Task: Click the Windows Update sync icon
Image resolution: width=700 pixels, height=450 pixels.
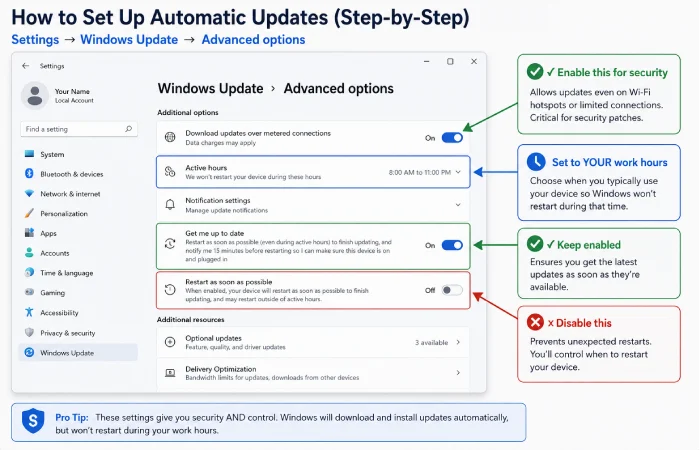Action: pyautogui.click(x=29, y=353)
